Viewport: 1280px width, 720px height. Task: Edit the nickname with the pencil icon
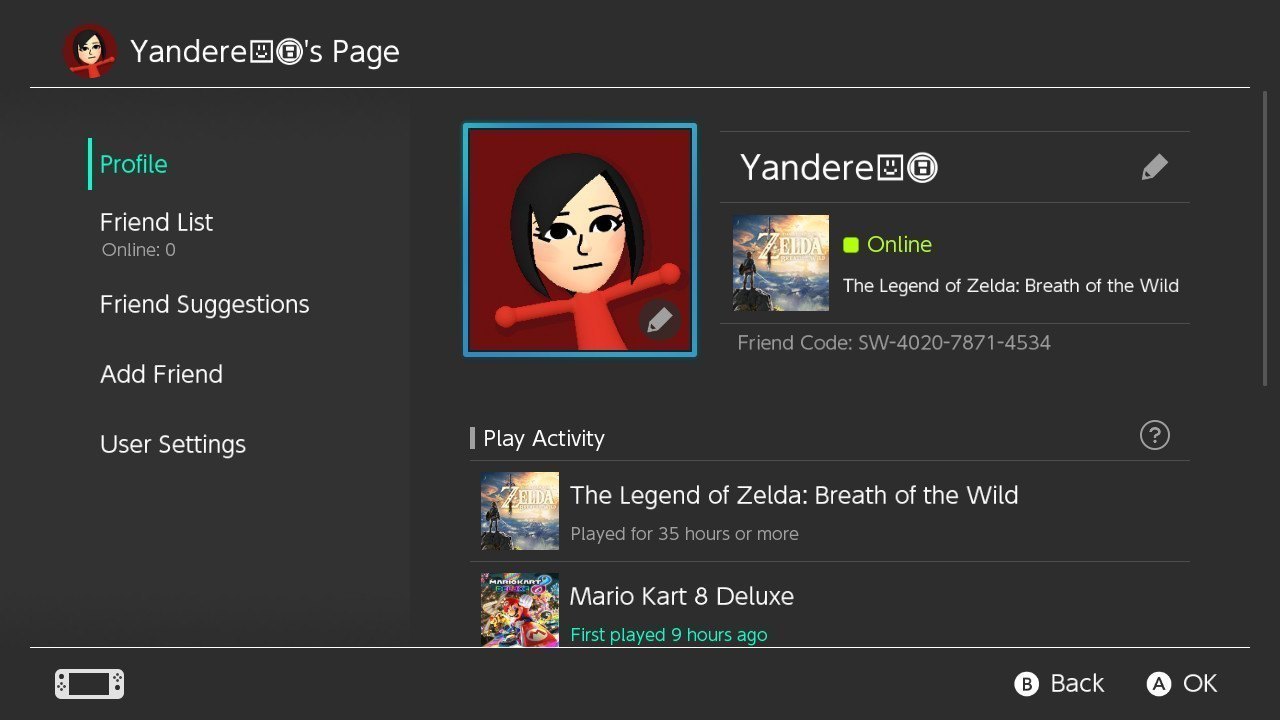pyautogui.click(x=1154, y=167)
